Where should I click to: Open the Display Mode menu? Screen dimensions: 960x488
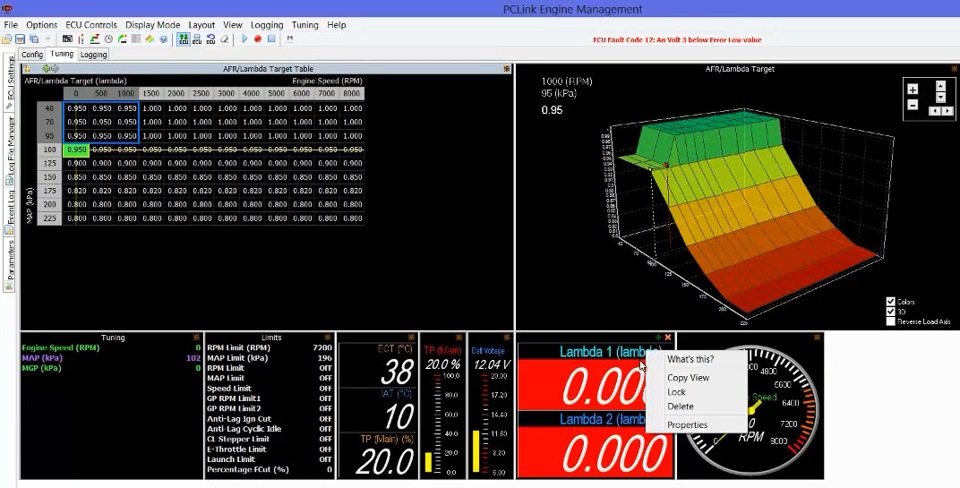[x=153, y=25]
